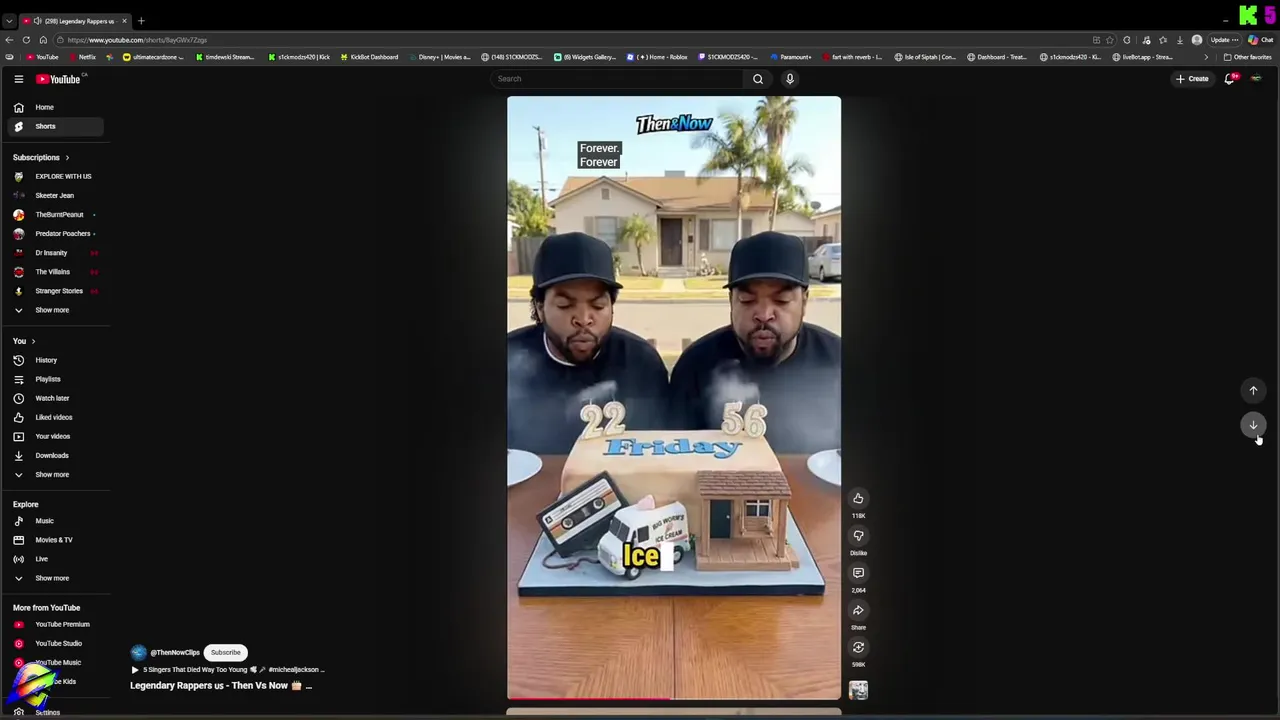Screen dimensions: 1280x720
Task: Select Shorts in the sidebar
Action: (x=56, y=126)
